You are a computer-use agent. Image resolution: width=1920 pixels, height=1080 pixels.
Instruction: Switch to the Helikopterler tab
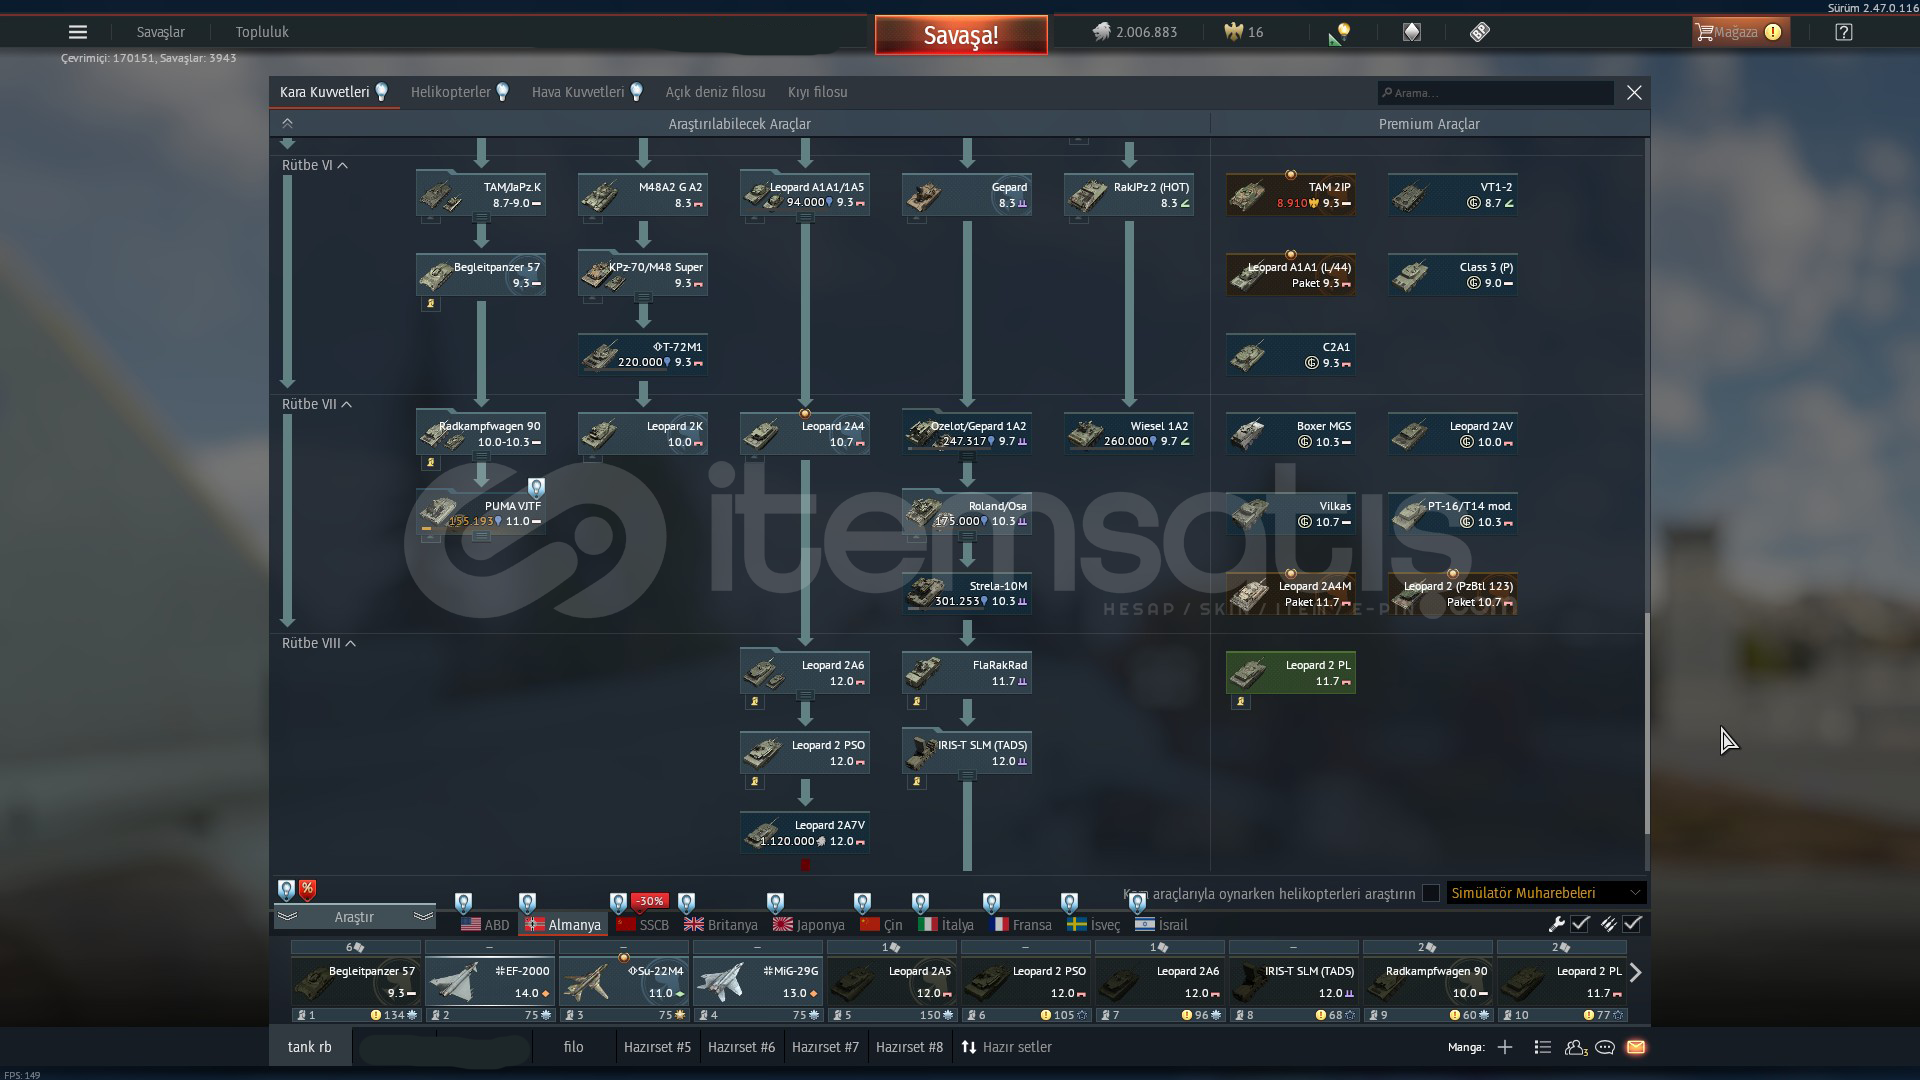click(x=460, y=92)
